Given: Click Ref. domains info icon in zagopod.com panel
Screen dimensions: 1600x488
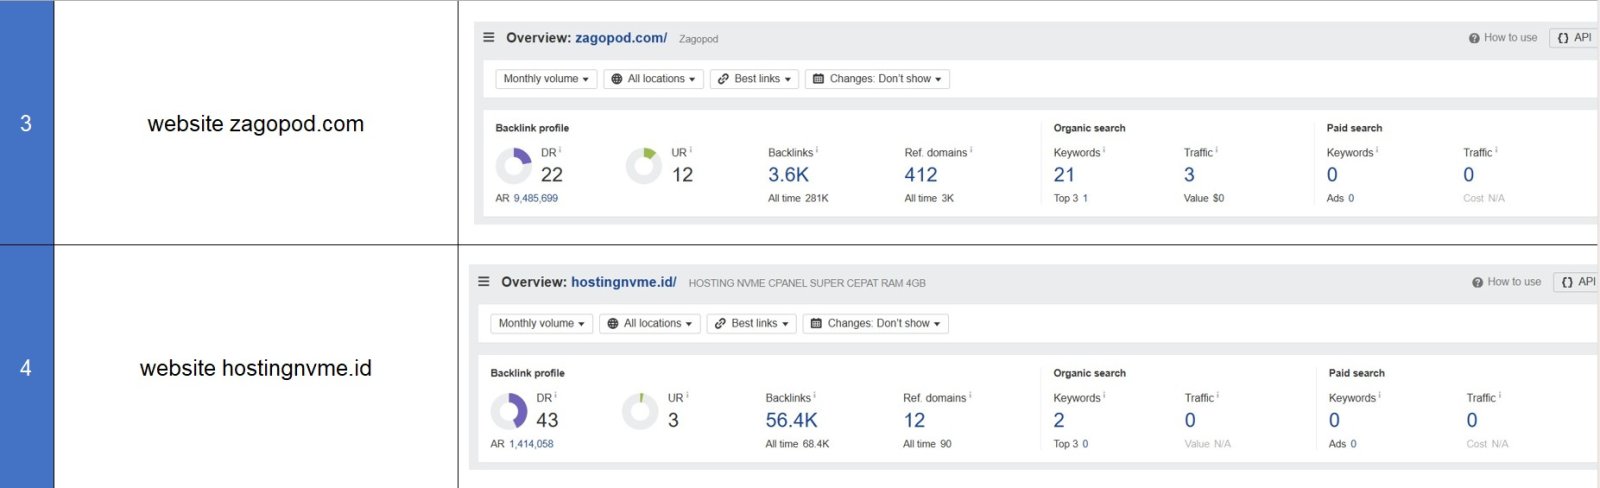Looking at the screenshot, I should click(x=971, y=150).
